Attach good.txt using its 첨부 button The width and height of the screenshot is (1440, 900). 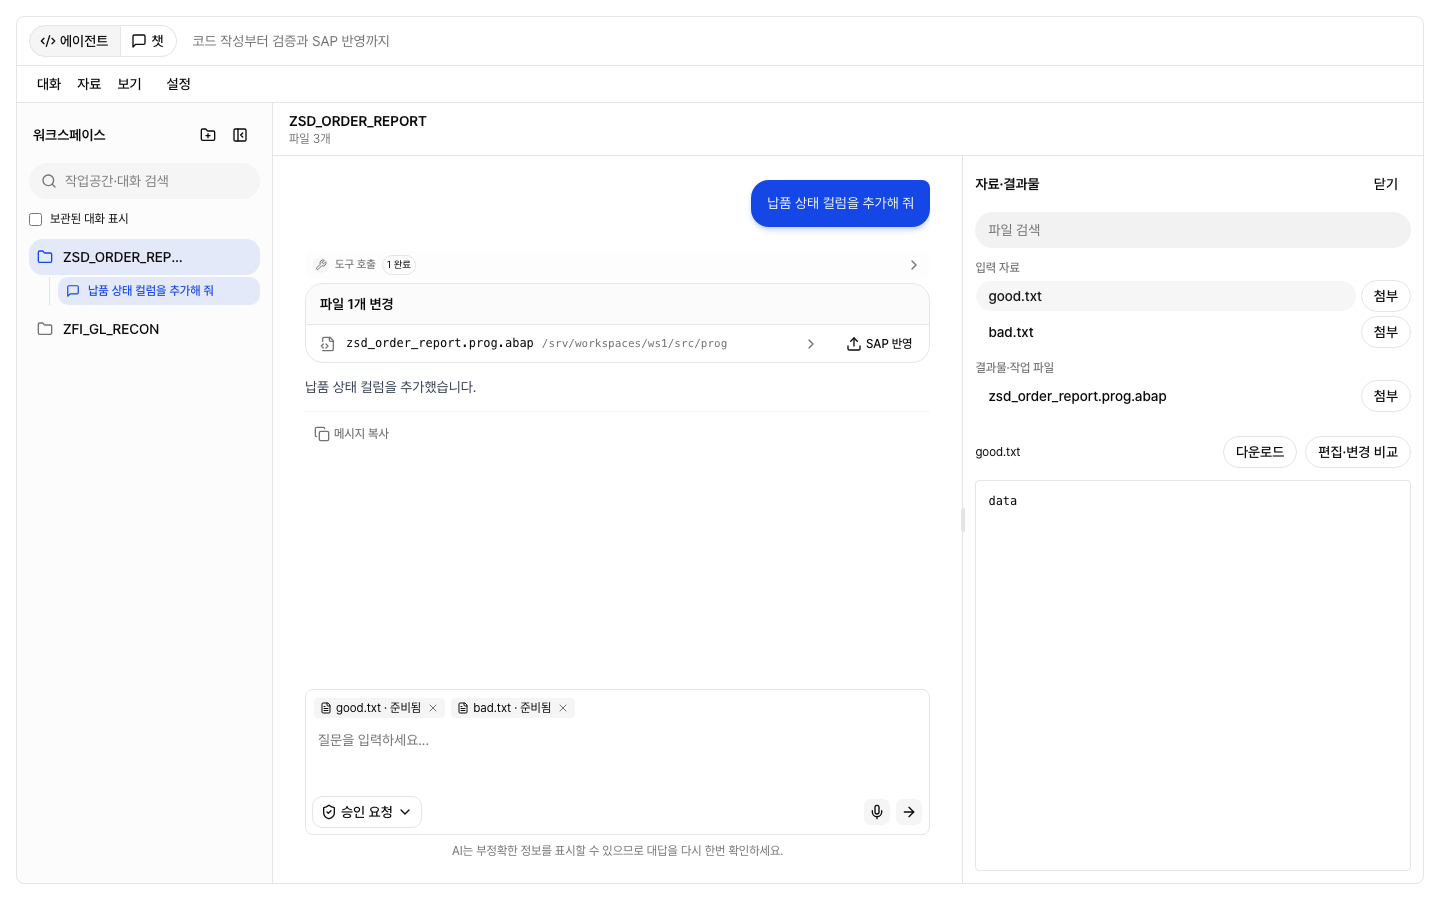click(1386, 296)
